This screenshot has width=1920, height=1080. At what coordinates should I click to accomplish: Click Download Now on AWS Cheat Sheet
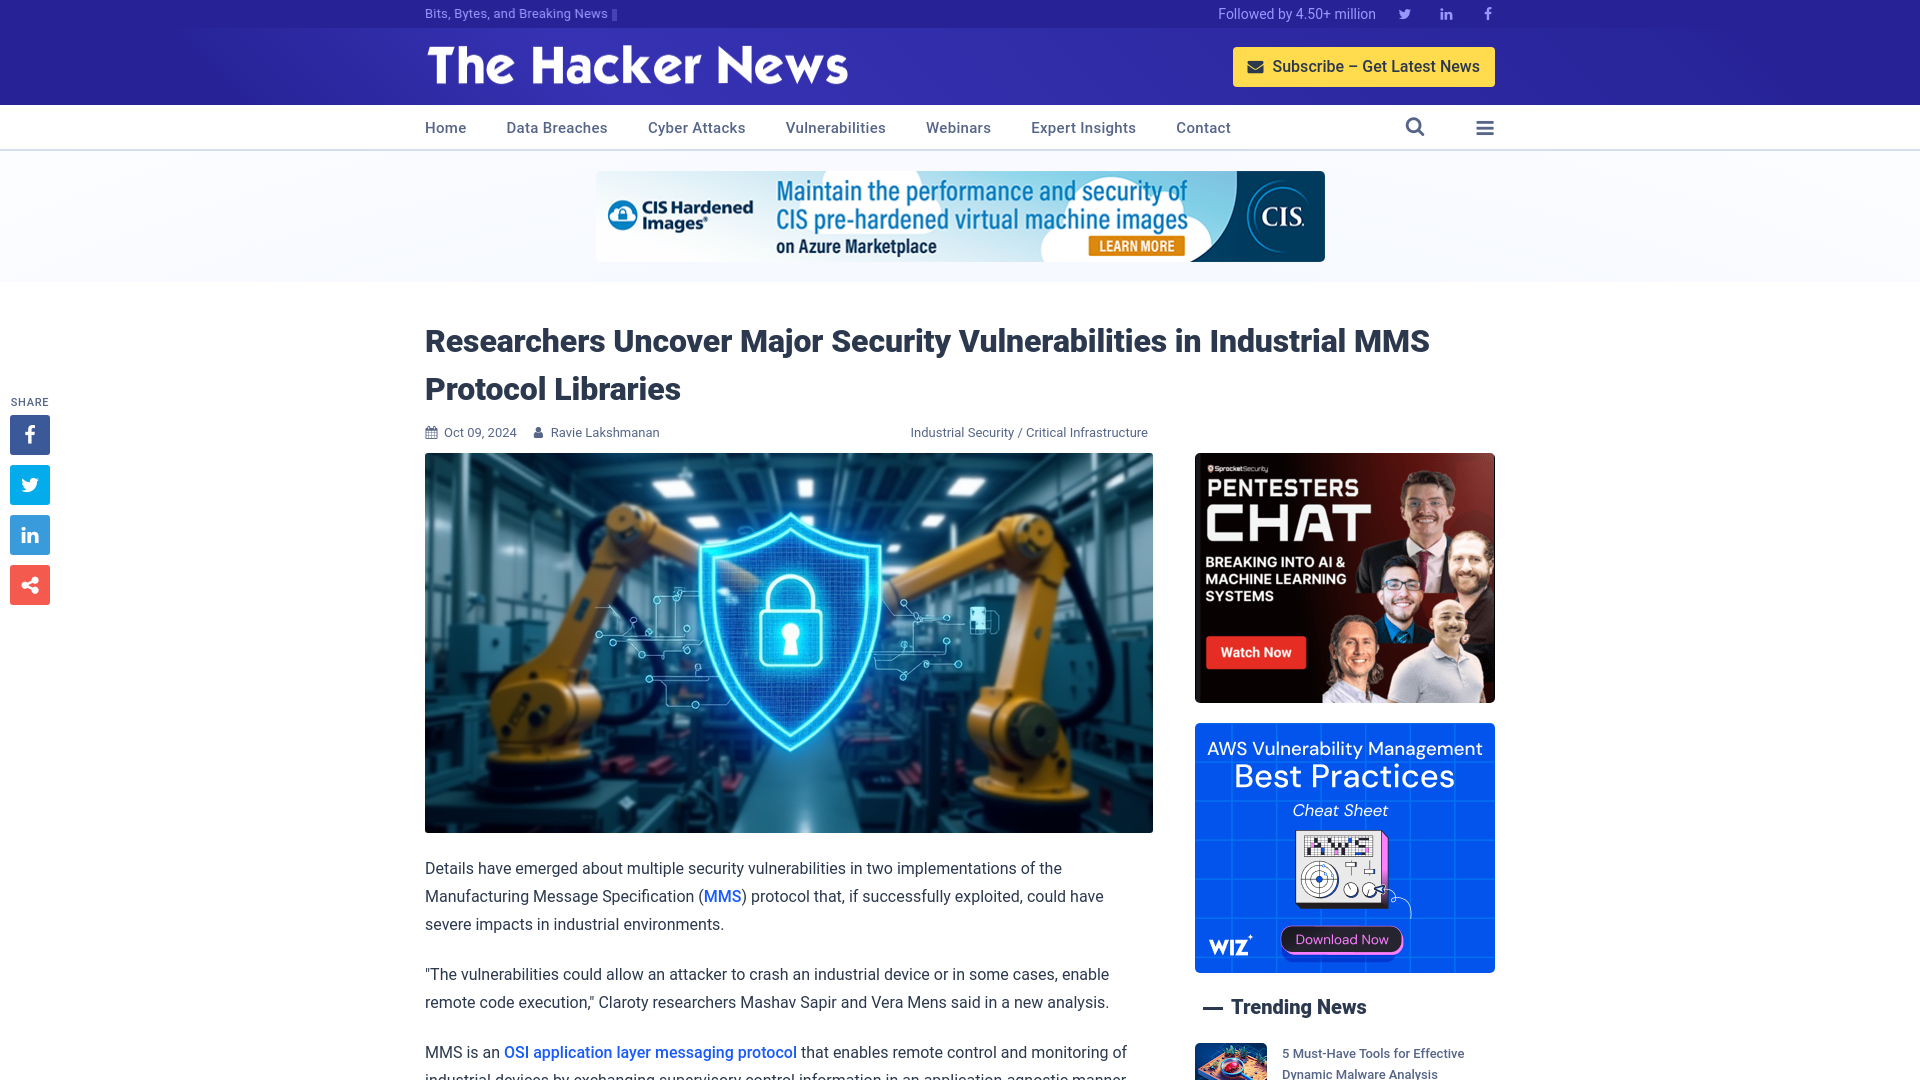coord(1342,939)
